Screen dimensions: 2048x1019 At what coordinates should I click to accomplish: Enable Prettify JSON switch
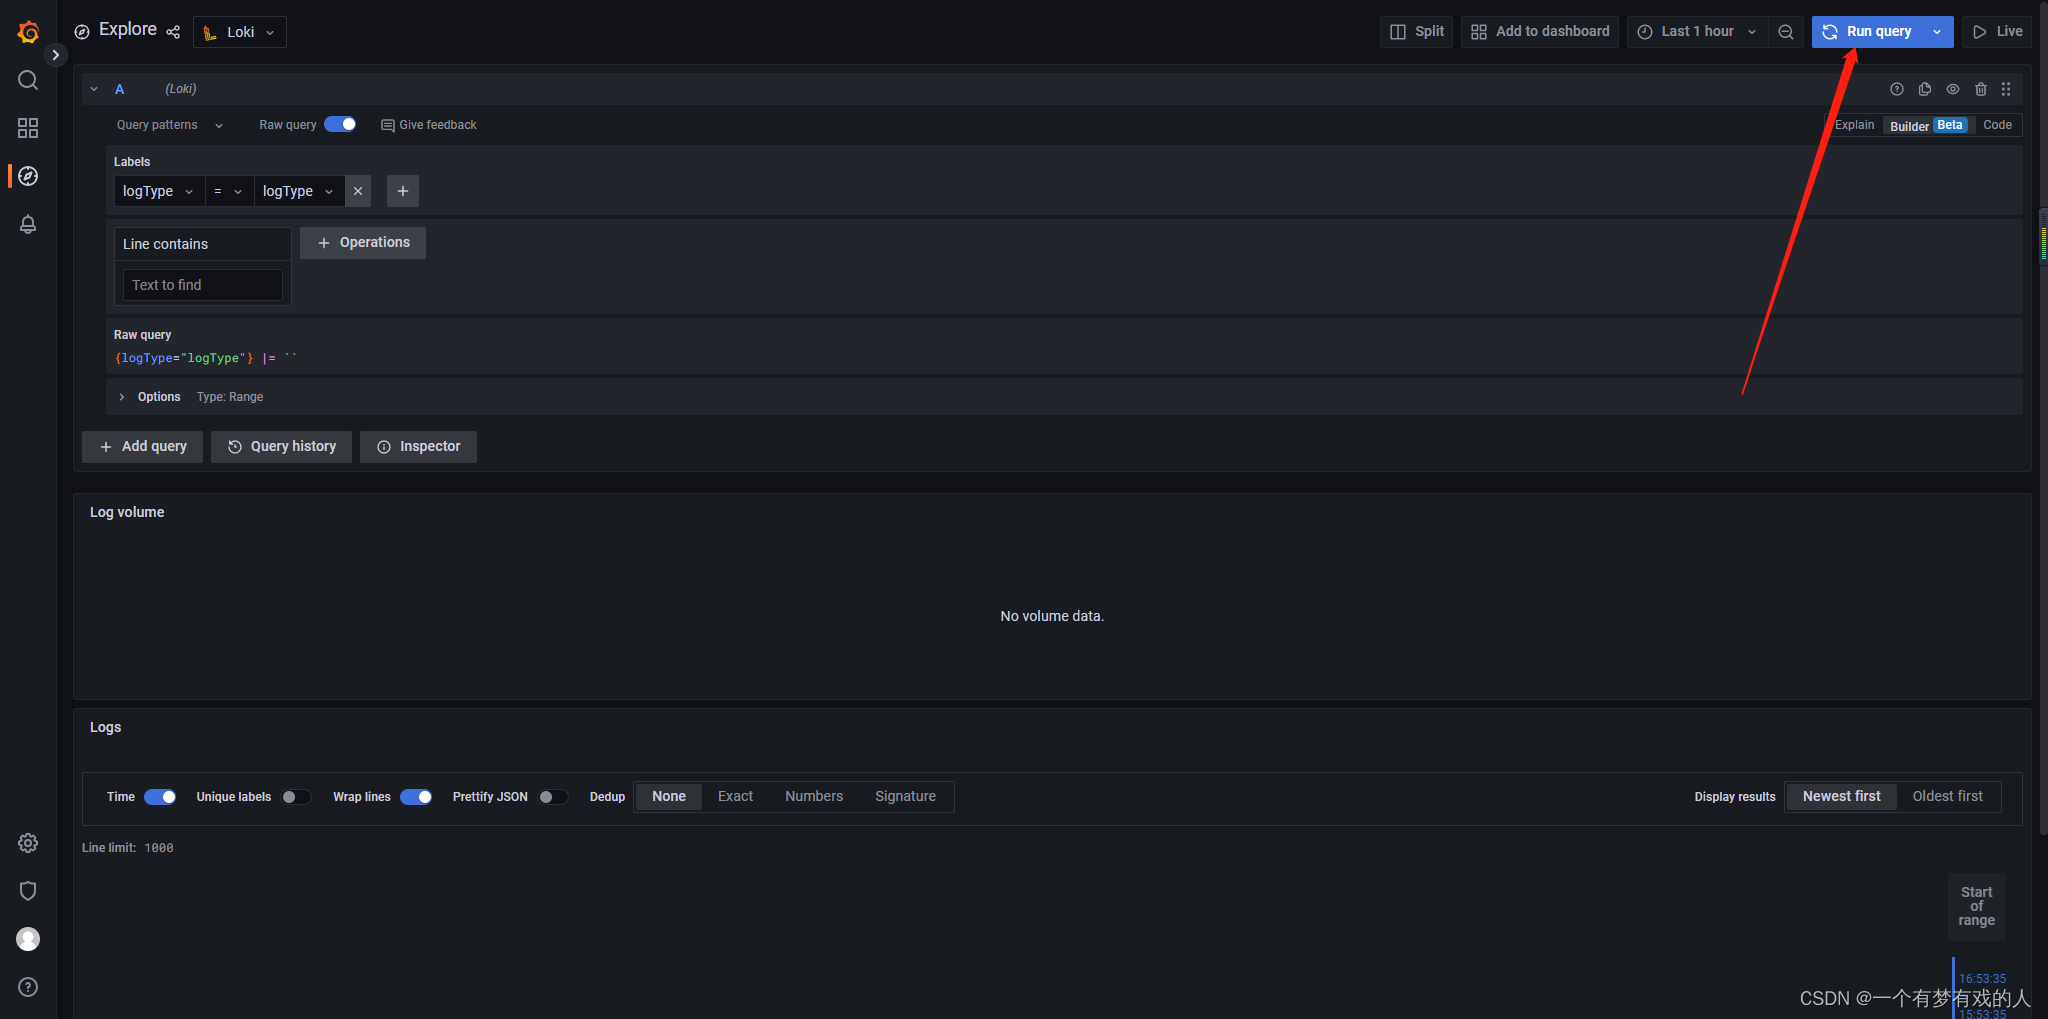point(552,797)
